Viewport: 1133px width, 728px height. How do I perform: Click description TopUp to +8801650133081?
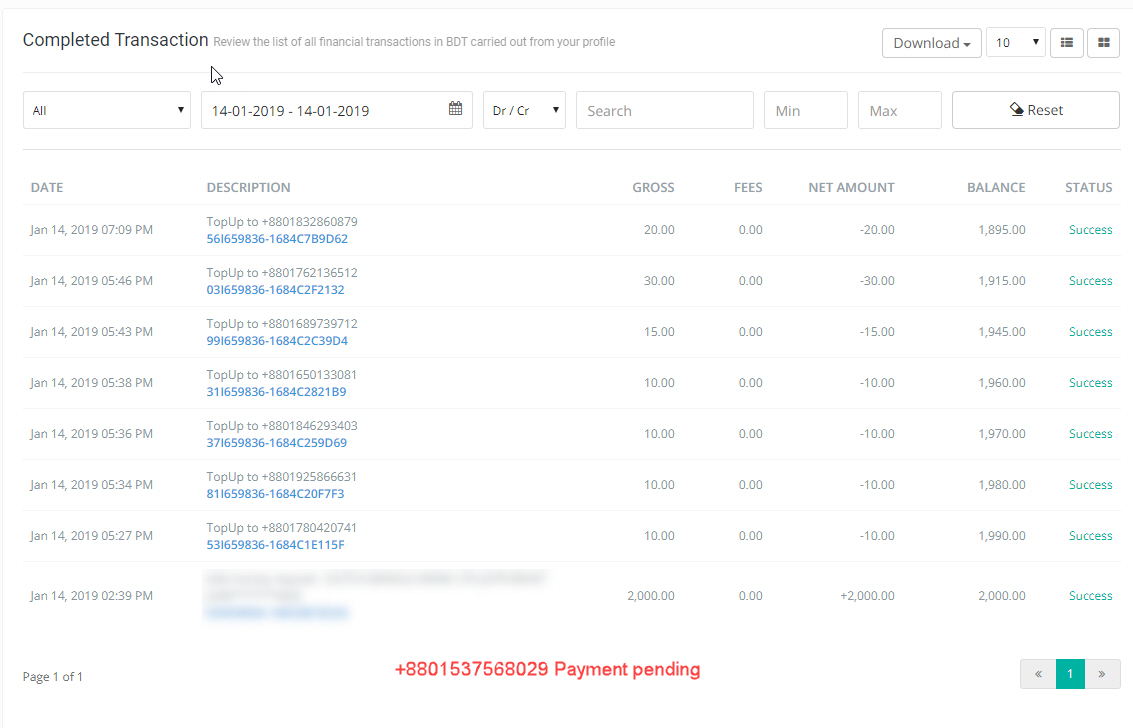point(282,375)
